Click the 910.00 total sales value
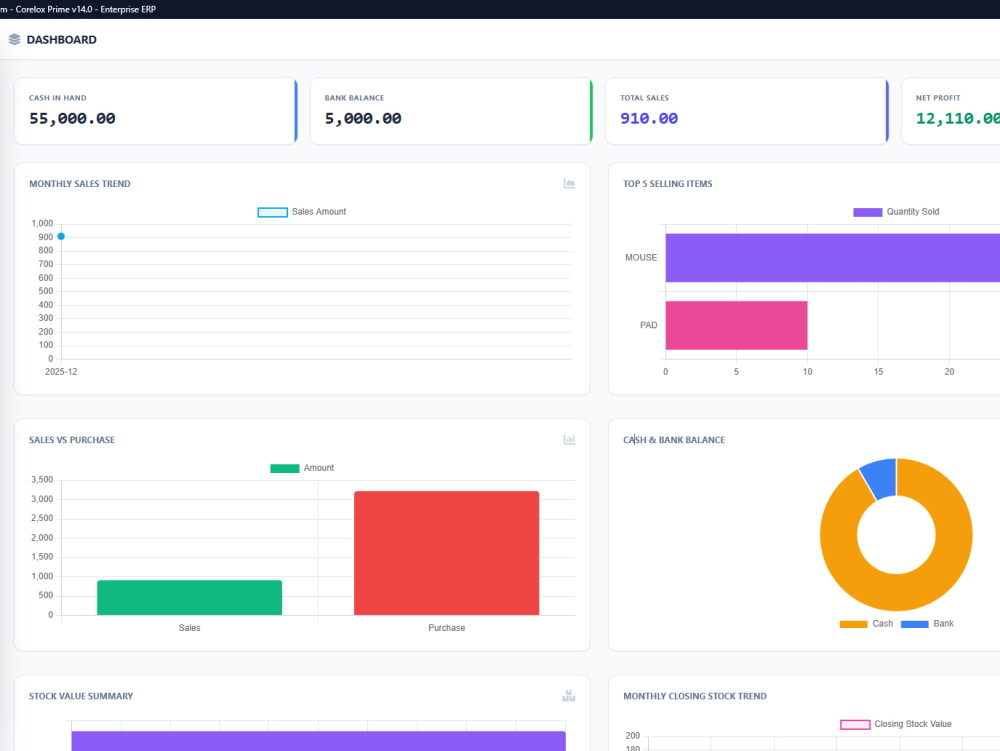This screenshot has width=1000, height=751. point(649,119)
